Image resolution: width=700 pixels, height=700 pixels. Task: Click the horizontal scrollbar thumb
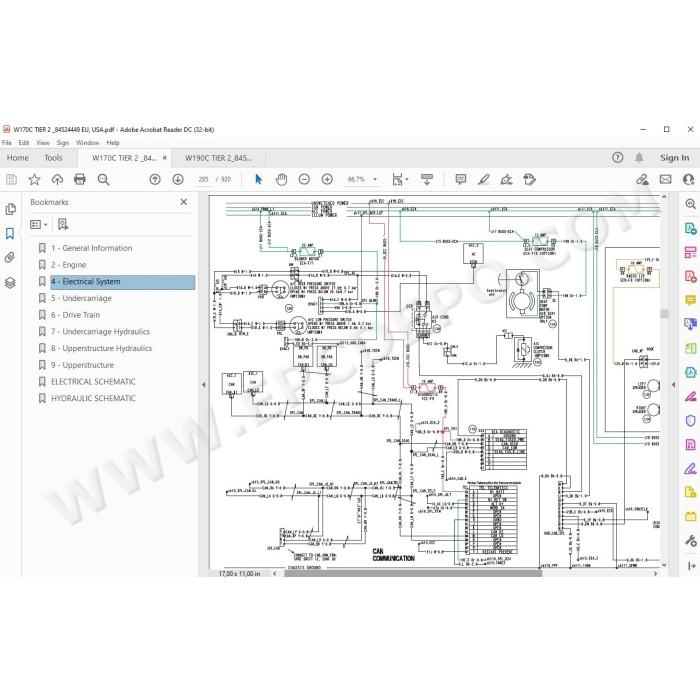tap(413, 574)
